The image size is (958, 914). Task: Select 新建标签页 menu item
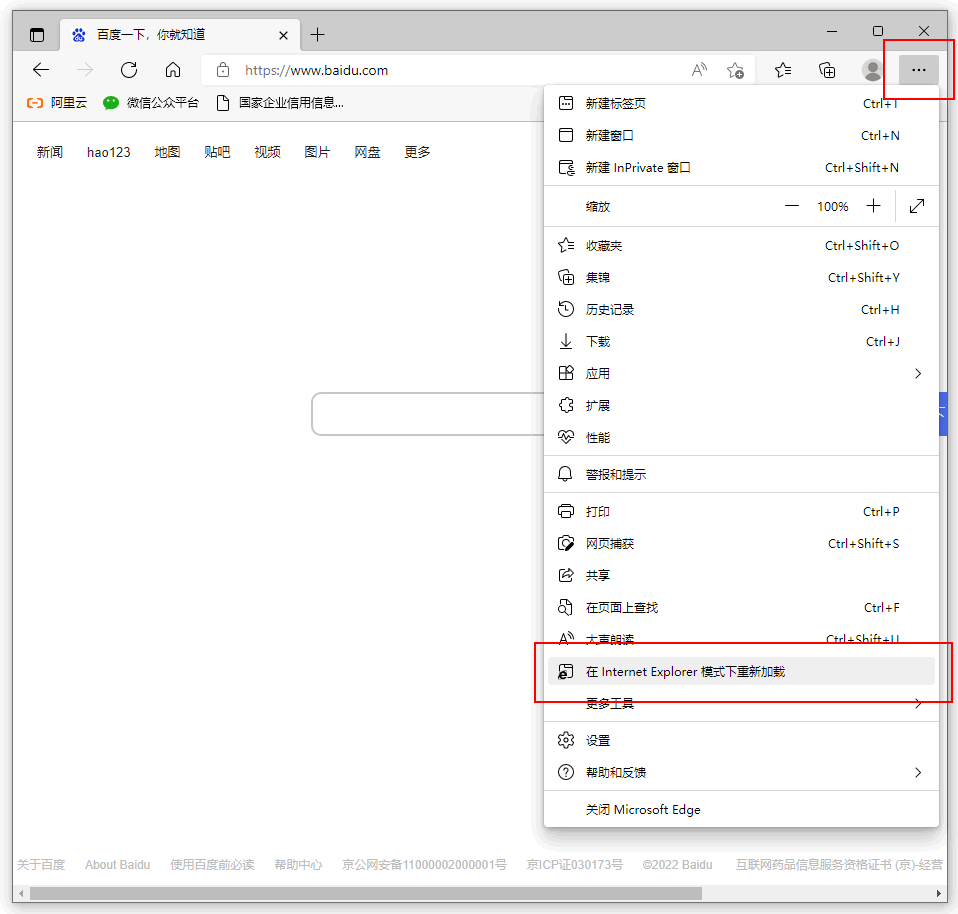click(741, 103)
